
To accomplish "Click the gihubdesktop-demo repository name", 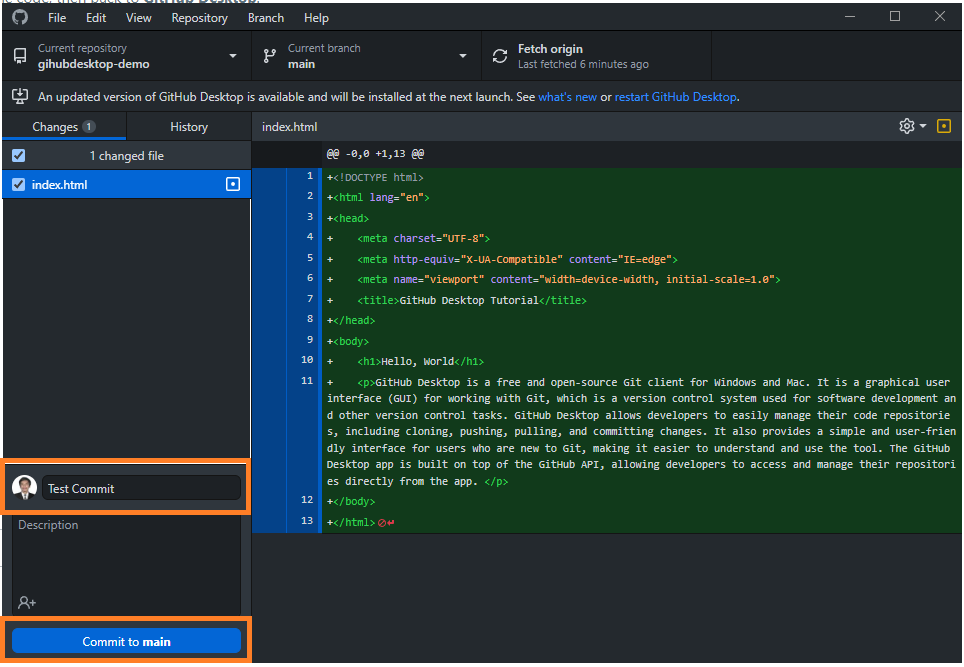I will (93, 65).
